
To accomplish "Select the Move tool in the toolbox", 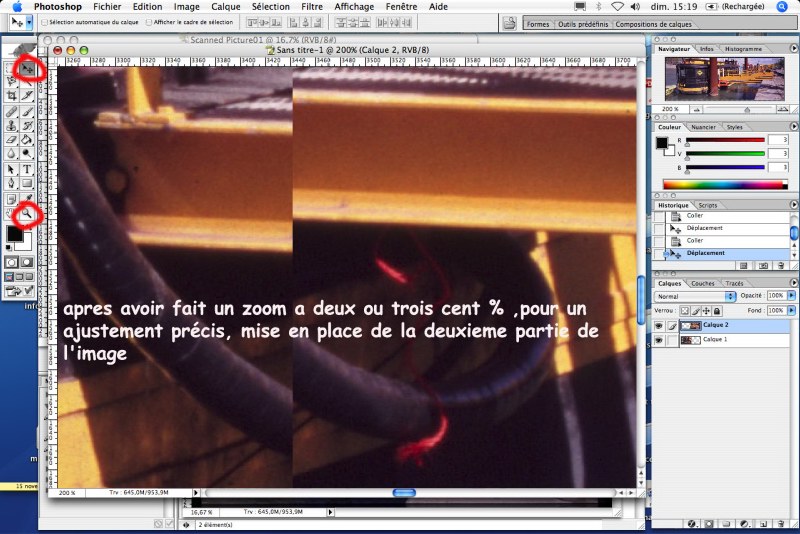I will 27,68.
